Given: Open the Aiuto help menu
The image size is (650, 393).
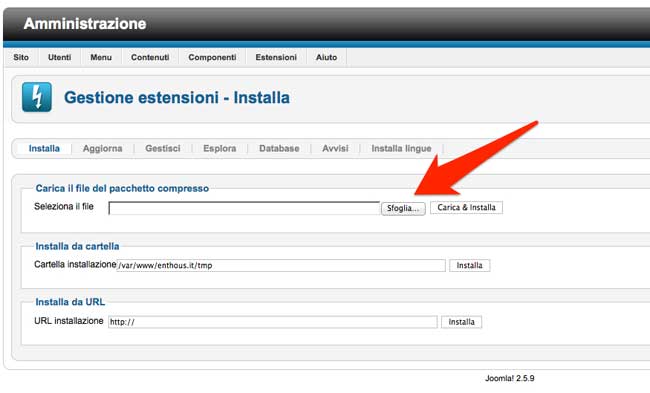Looking at the screenshot, I should 326,57.
